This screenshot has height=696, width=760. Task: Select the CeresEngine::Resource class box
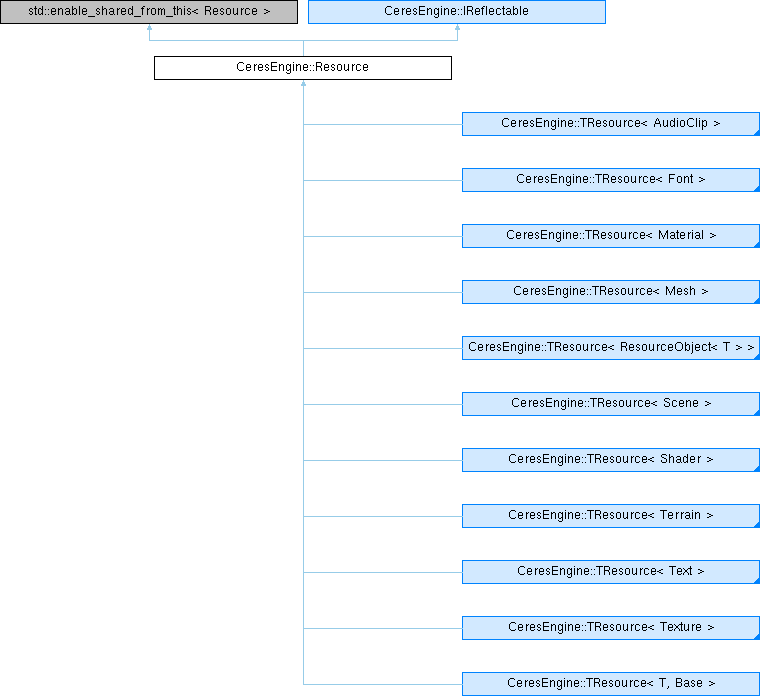pyautogui.click(x=302, y=68)
